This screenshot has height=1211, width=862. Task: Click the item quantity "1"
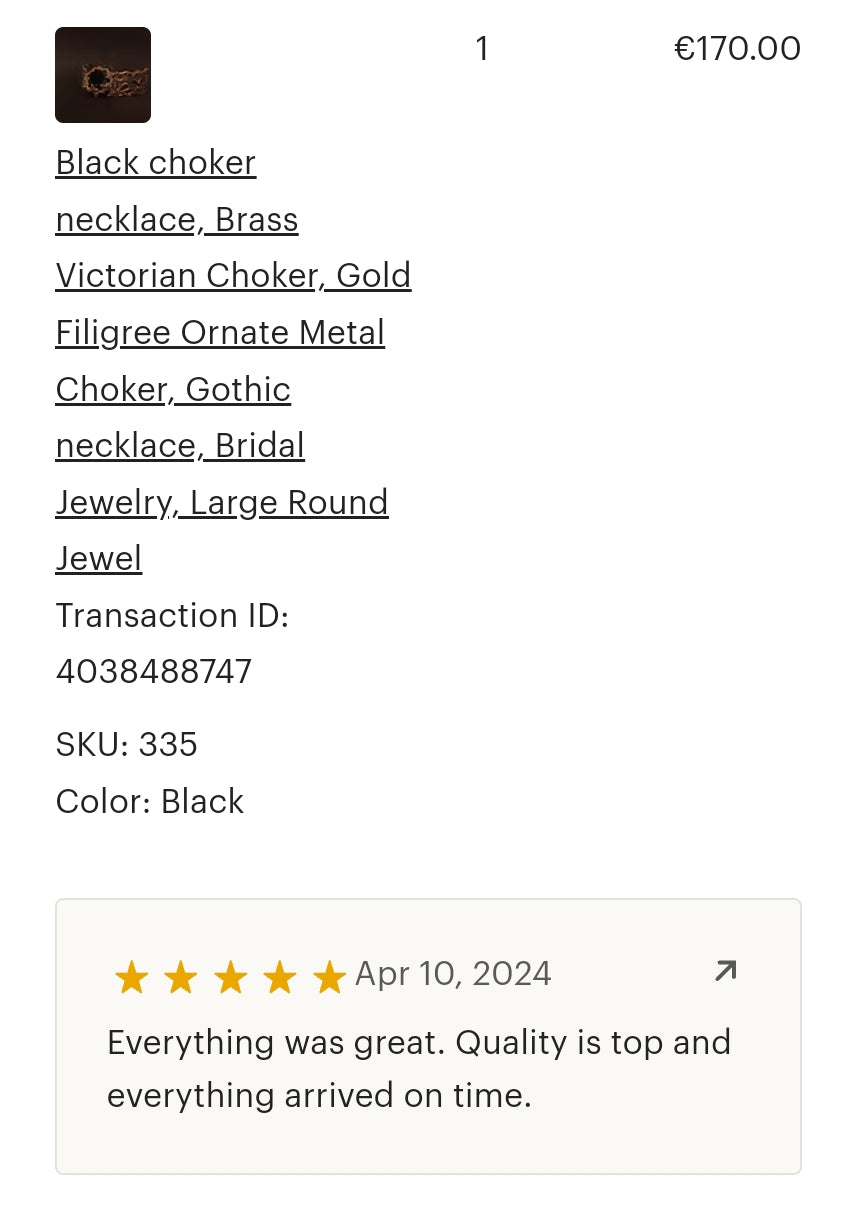(x=482, y=48)
